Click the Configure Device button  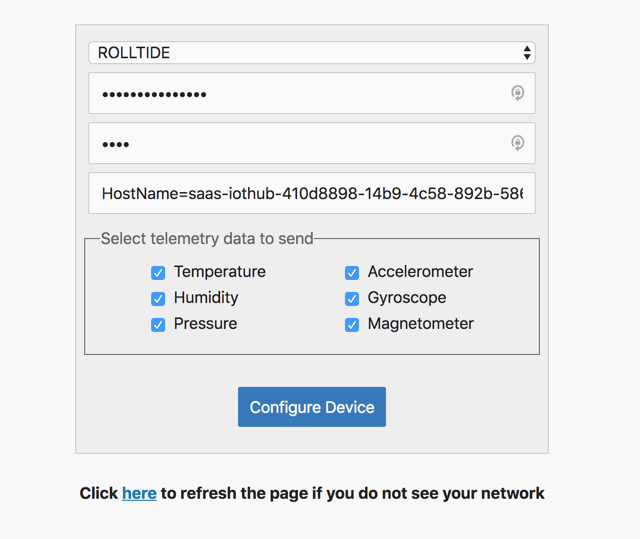pos(312,407)
